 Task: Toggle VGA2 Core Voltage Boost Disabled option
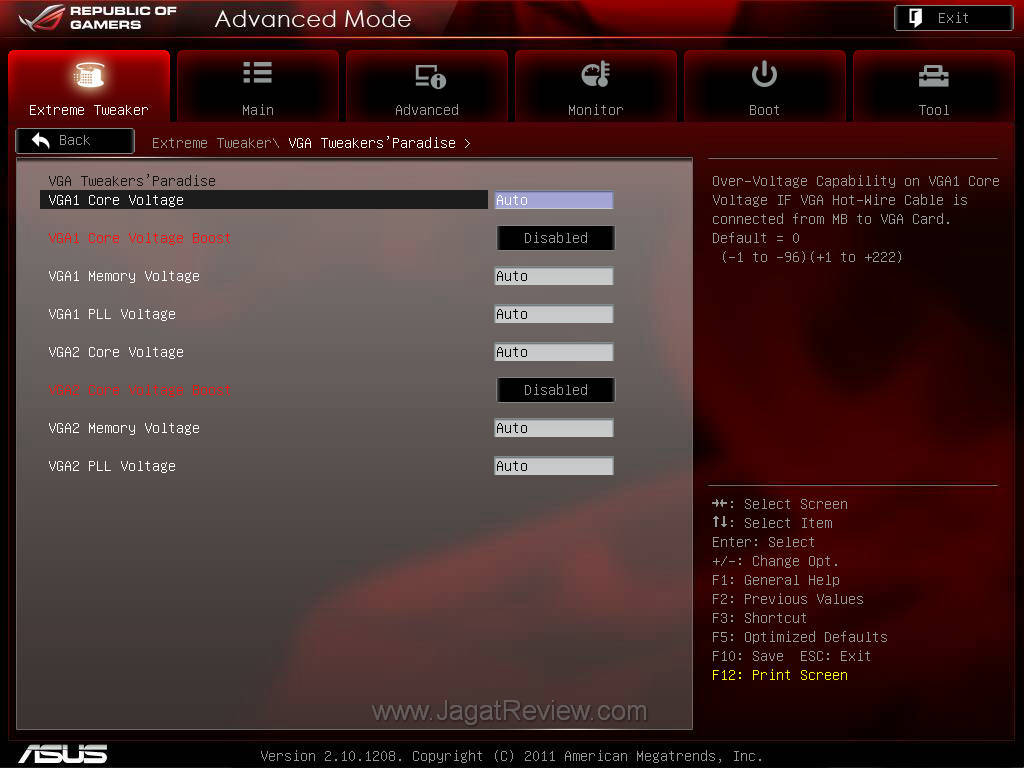click(555, 390)
